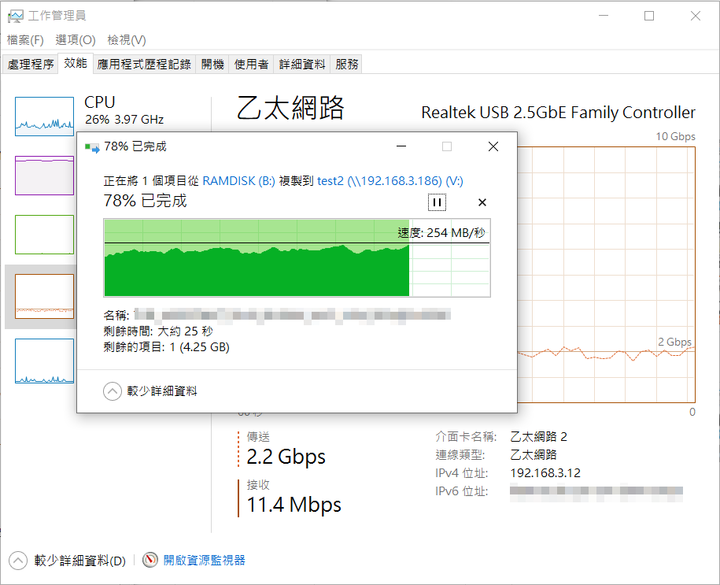720x585 pixels.
Task: Open the 檔案(F) menu
Action: [25, 40]
